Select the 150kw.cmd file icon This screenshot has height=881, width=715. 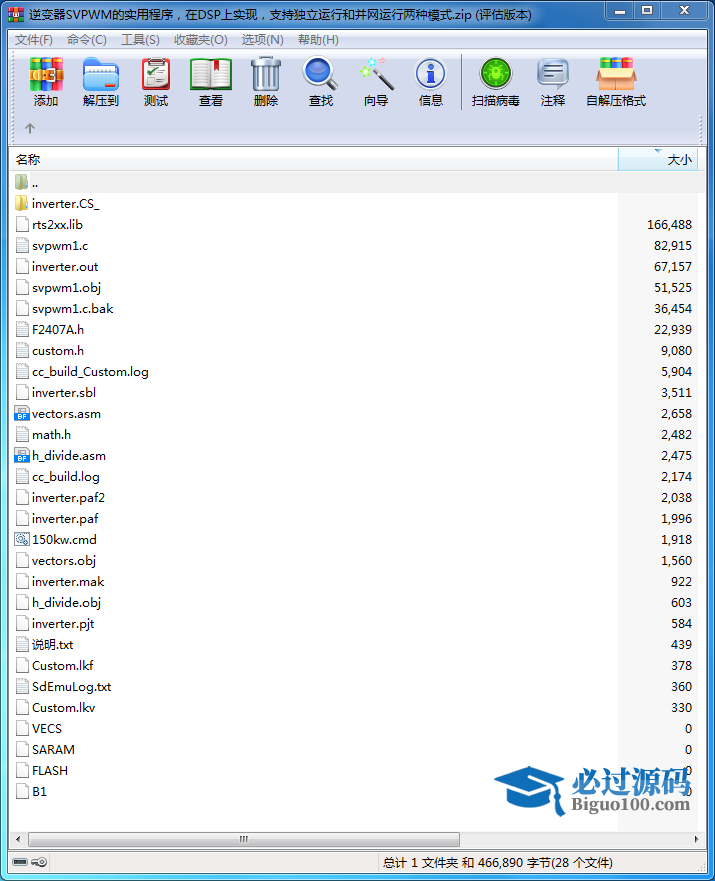(x=21, y=539)
